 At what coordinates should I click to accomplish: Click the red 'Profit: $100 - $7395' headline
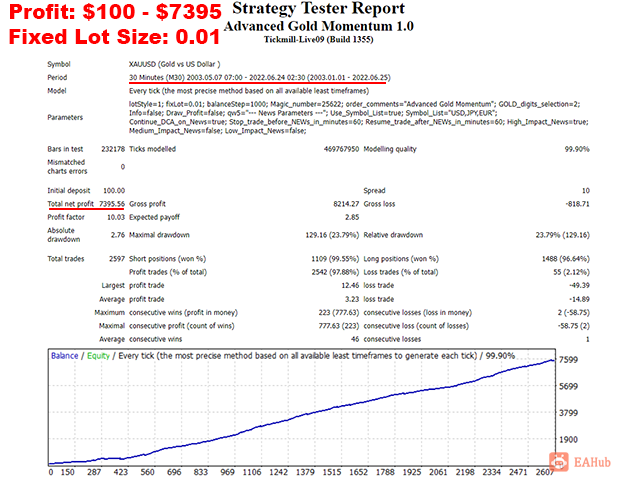[x=115, y=11]
